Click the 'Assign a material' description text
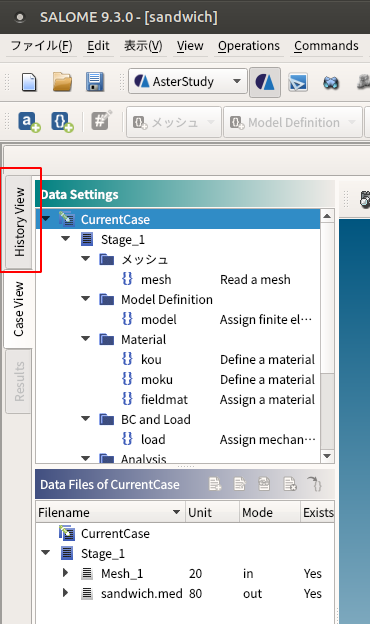 tap(267, 399)
